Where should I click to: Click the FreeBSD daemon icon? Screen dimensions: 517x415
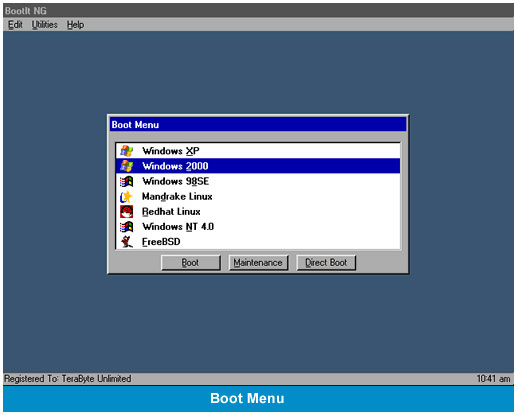pos(127,242)
